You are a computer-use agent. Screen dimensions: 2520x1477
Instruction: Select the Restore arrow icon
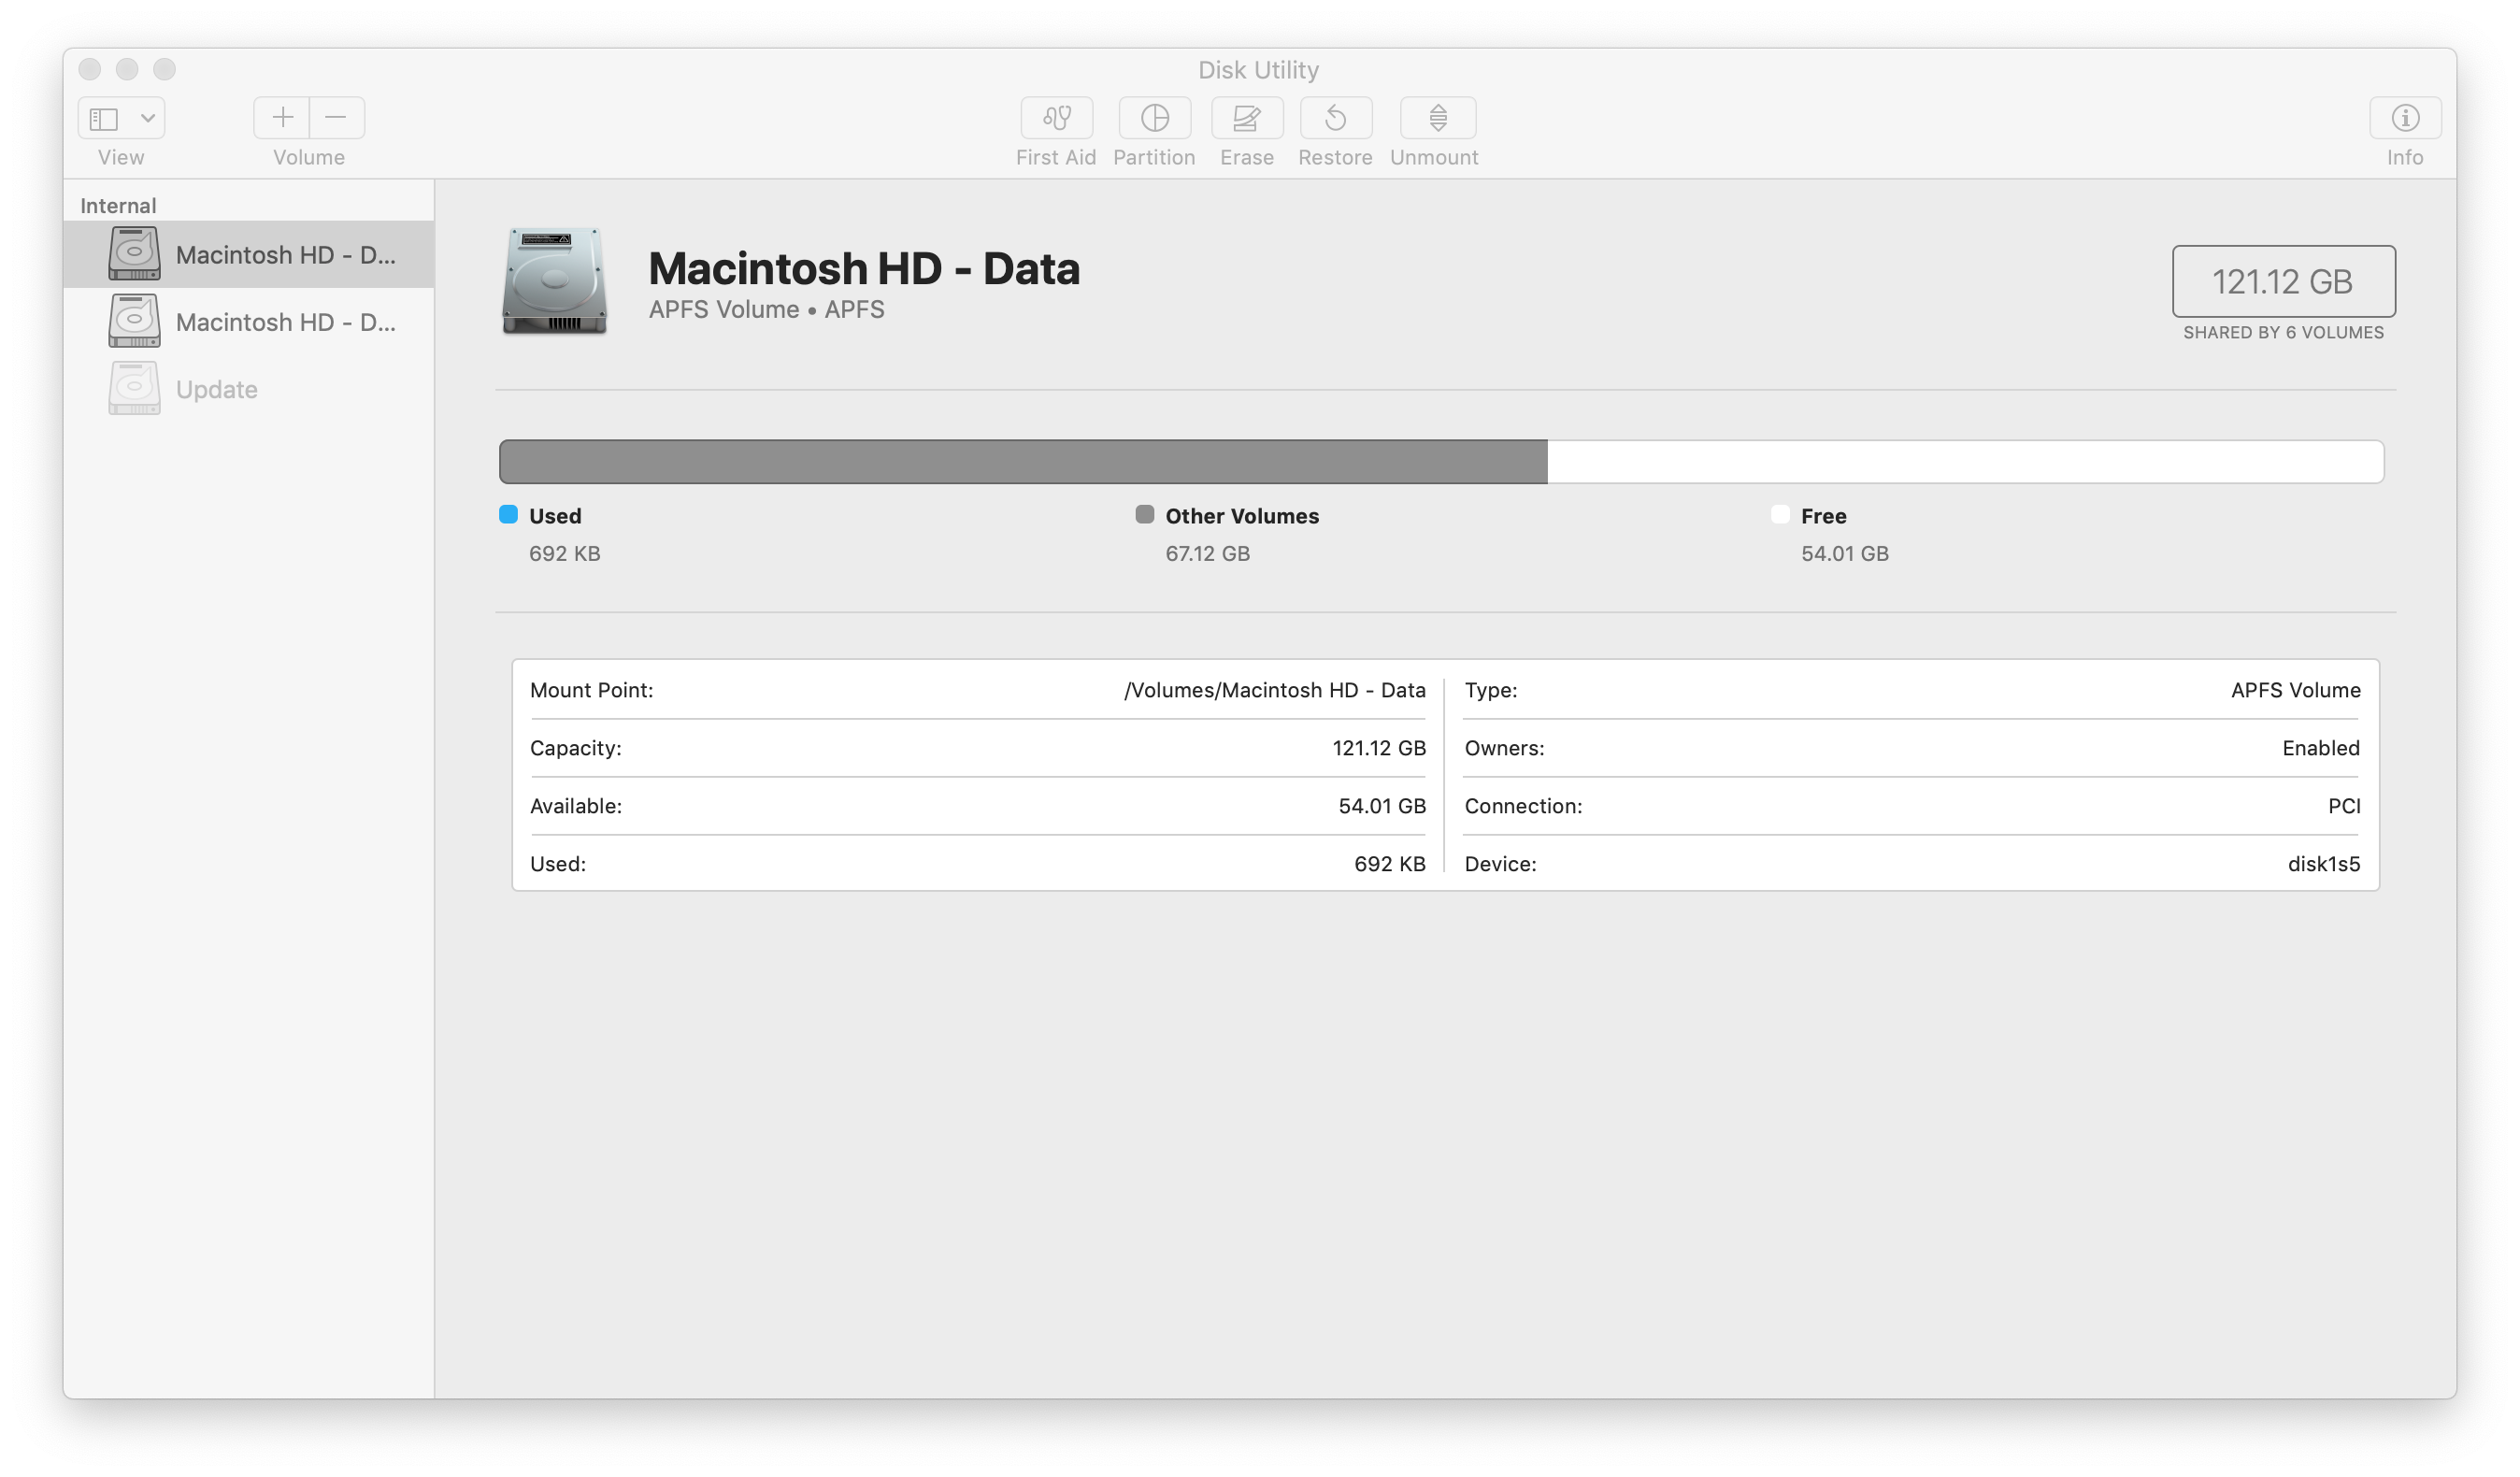(x=1335, y=118)
